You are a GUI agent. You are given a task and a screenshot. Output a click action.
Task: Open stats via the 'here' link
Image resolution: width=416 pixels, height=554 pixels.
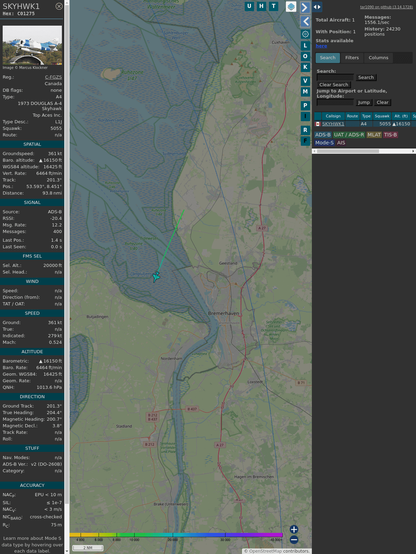tap(321, 46)
